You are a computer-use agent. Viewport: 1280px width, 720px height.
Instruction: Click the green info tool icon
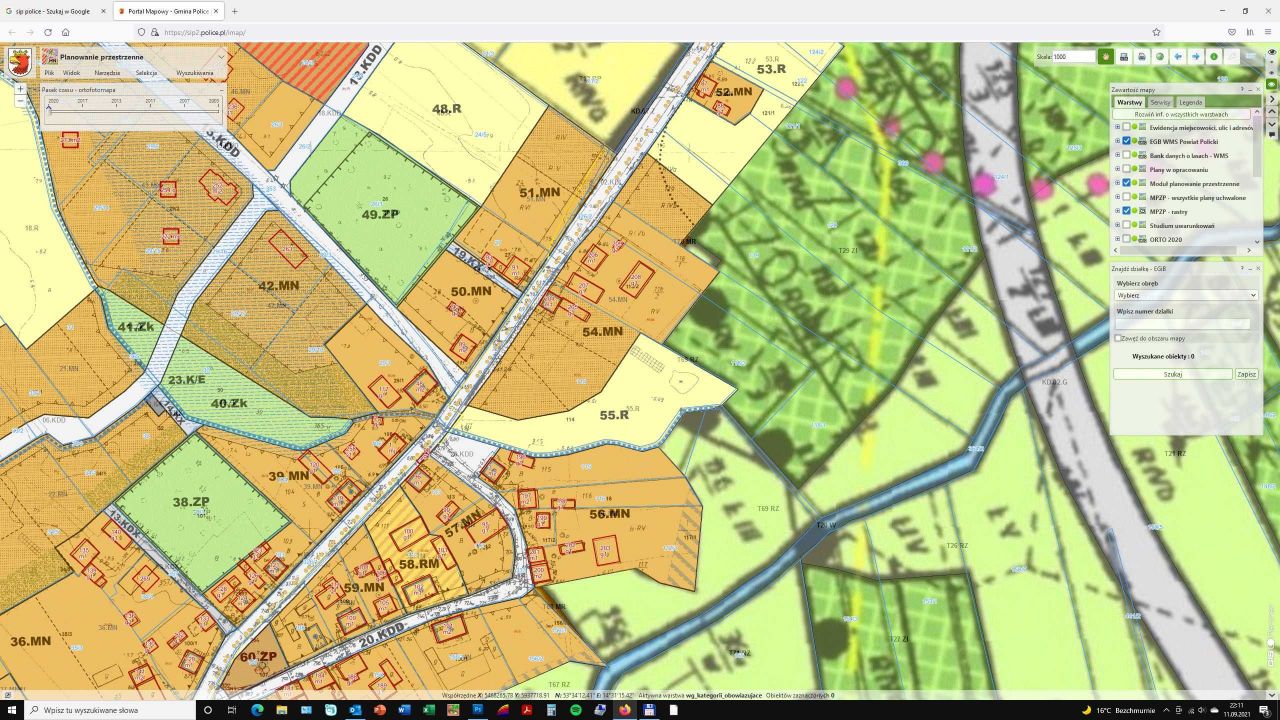(1214, 57)
